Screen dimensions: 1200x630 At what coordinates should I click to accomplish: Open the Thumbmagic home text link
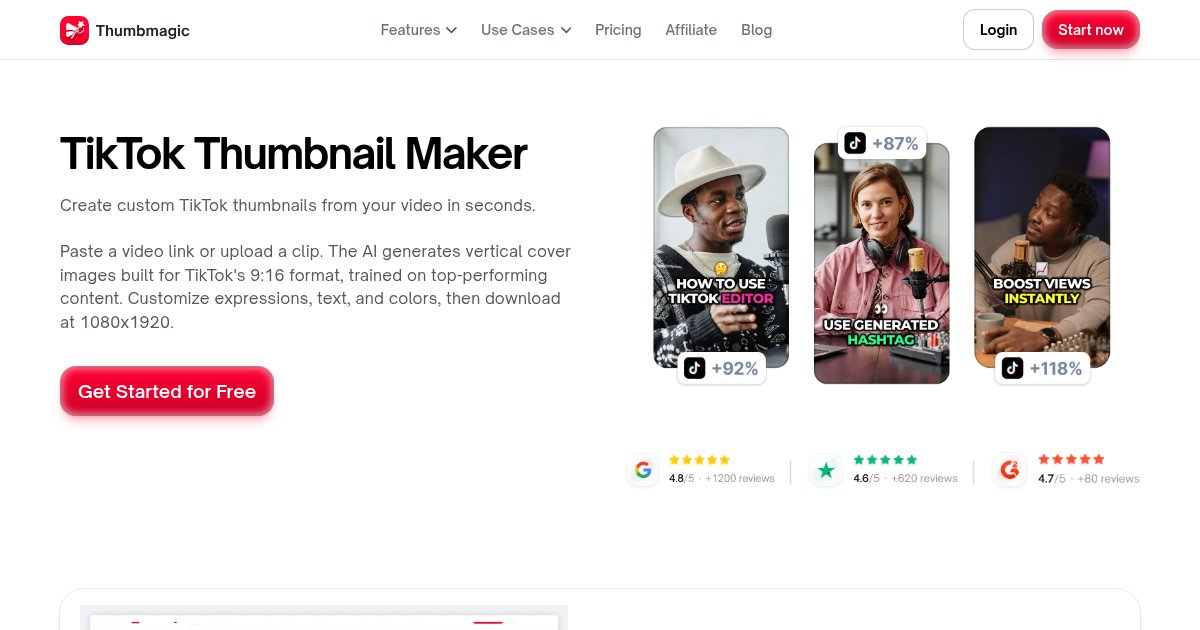coord(142,30)
